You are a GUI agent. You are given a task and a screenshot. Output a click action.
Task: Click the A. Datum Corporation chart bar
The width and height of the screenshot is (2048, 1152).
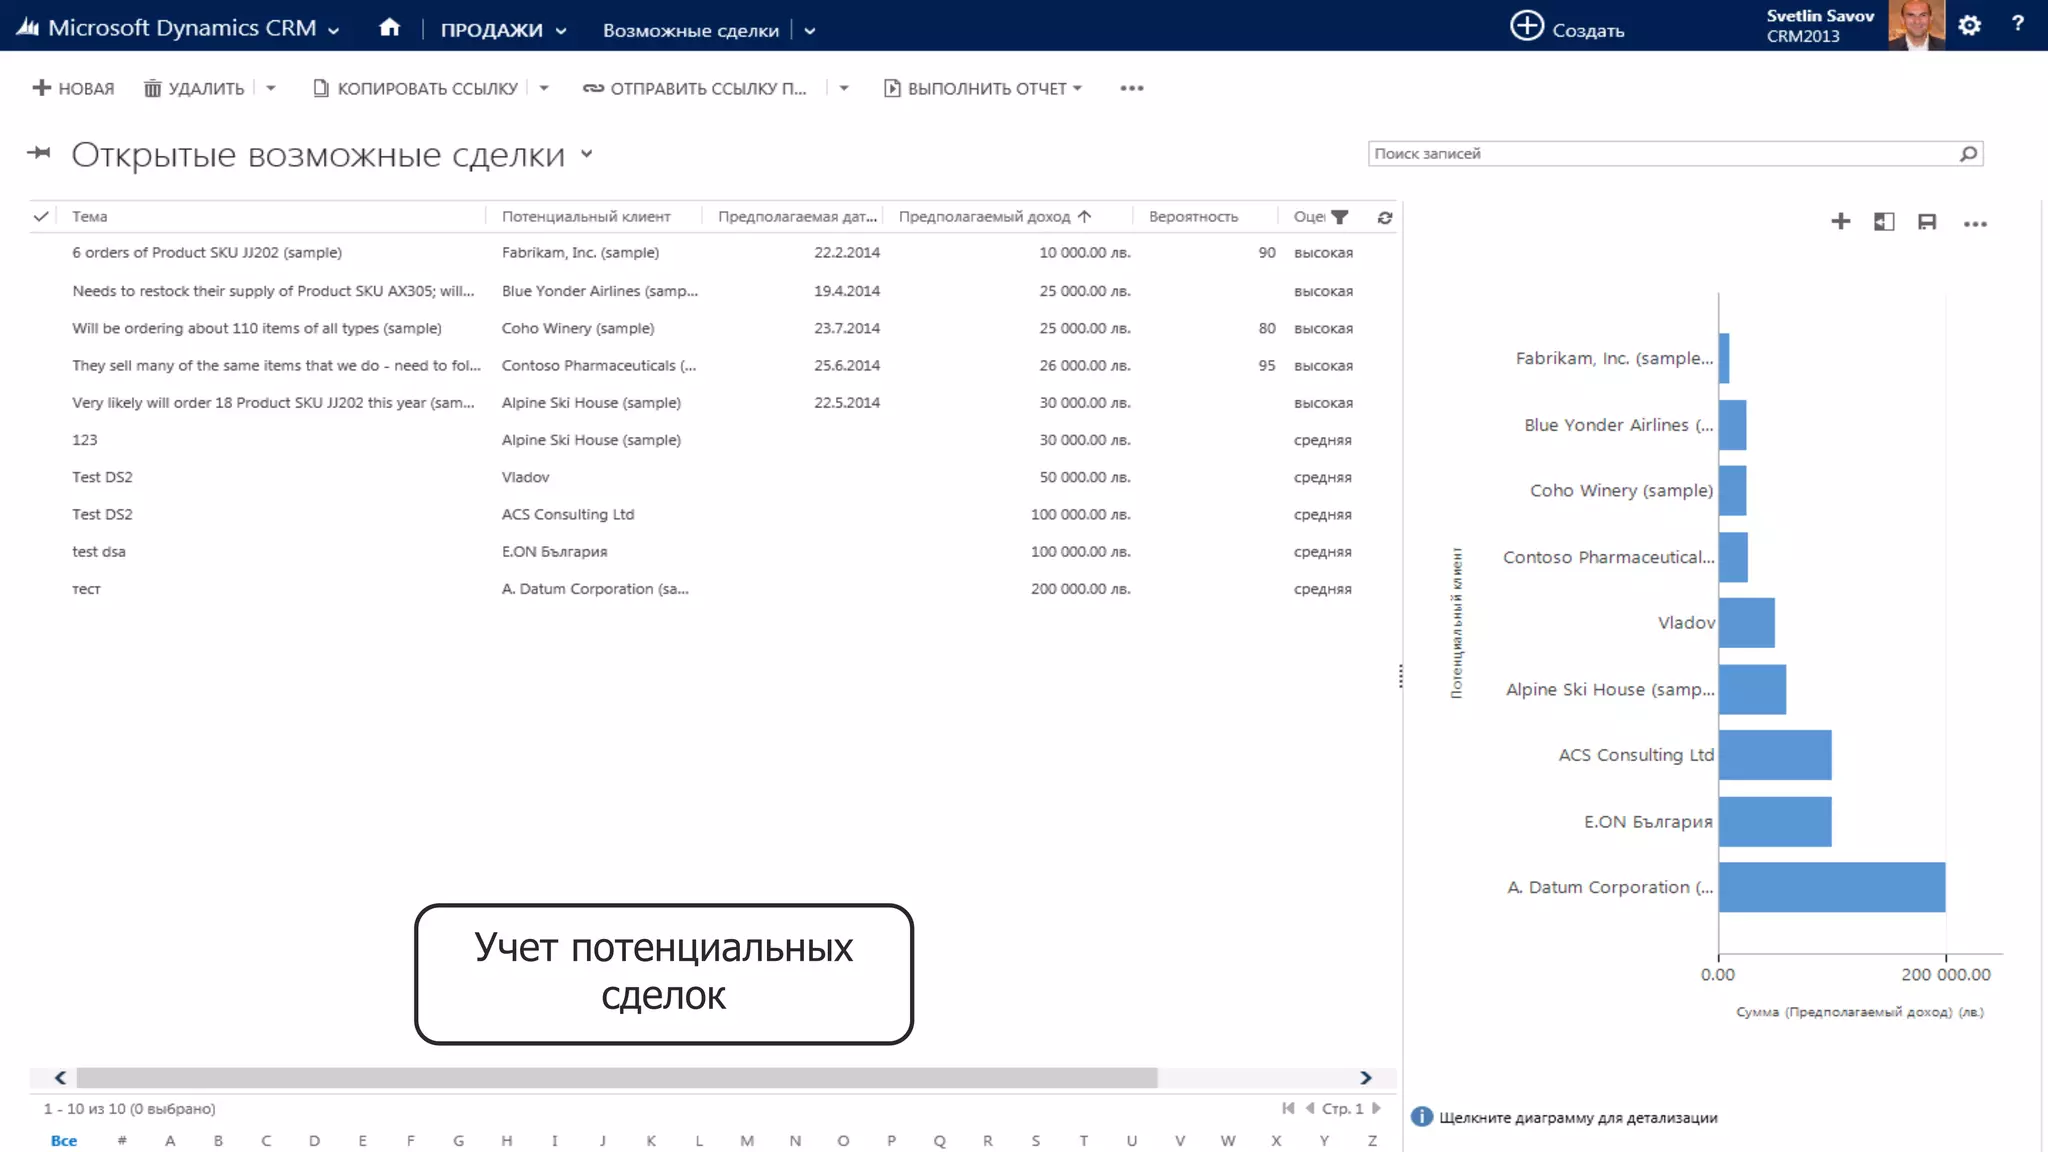[1831, 887]
